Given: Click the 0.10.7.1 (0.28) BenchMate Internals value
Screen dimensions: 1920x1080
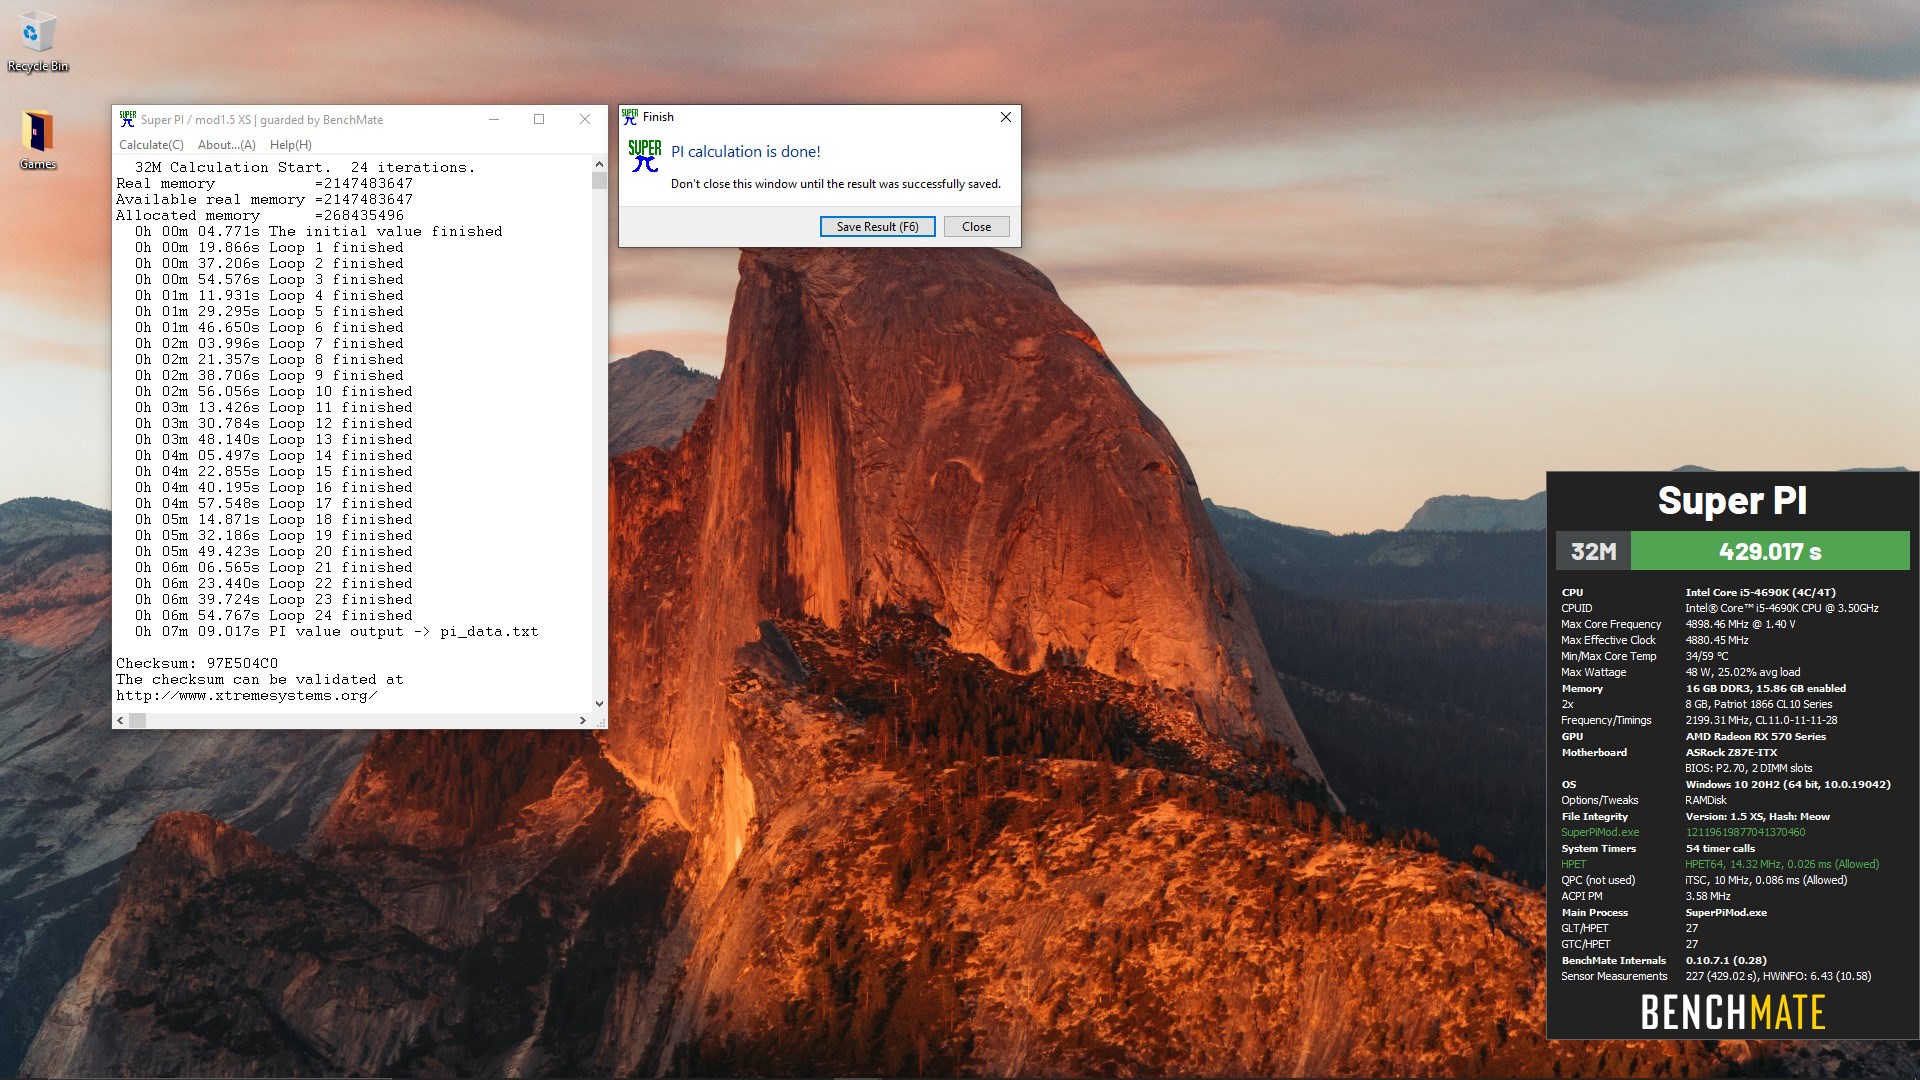Looking at the screenshot, I should click(1726, 960).
